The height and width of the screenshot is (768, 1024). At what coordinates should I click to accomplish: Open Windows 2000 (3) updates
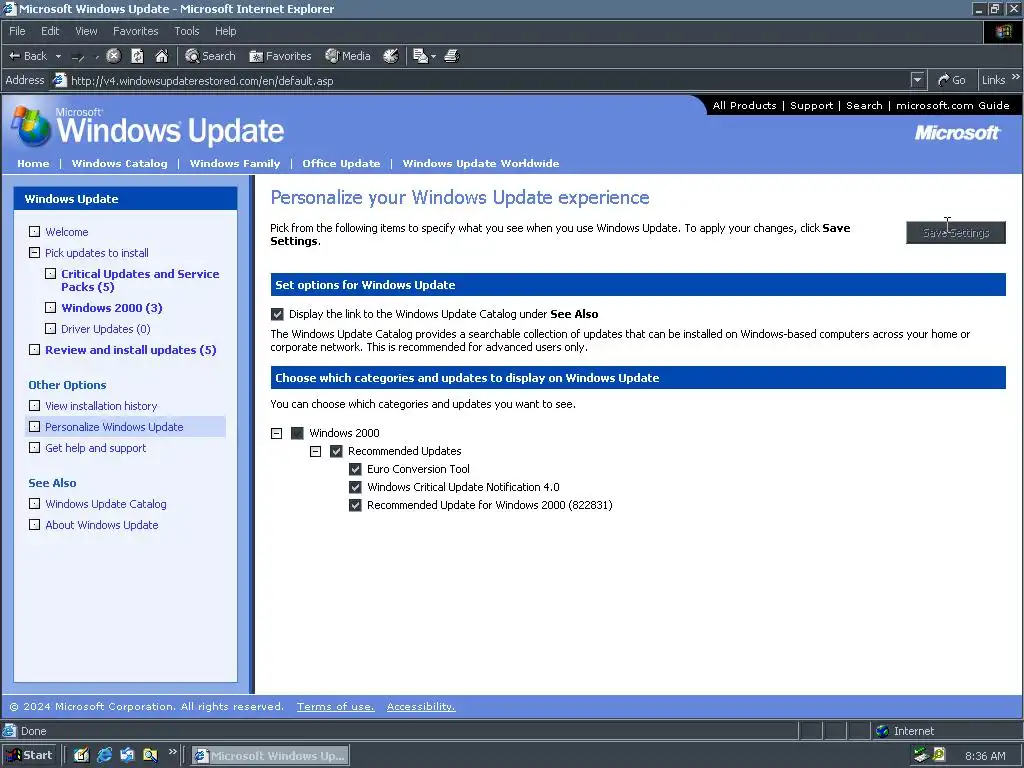112,308
